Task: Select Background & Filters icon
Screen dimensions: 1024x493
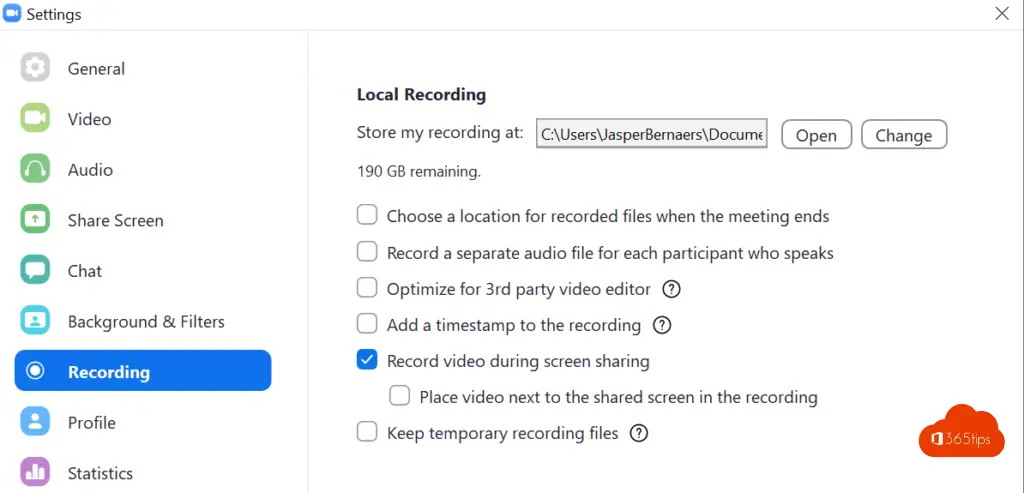Action: click(x=35, y=321)
